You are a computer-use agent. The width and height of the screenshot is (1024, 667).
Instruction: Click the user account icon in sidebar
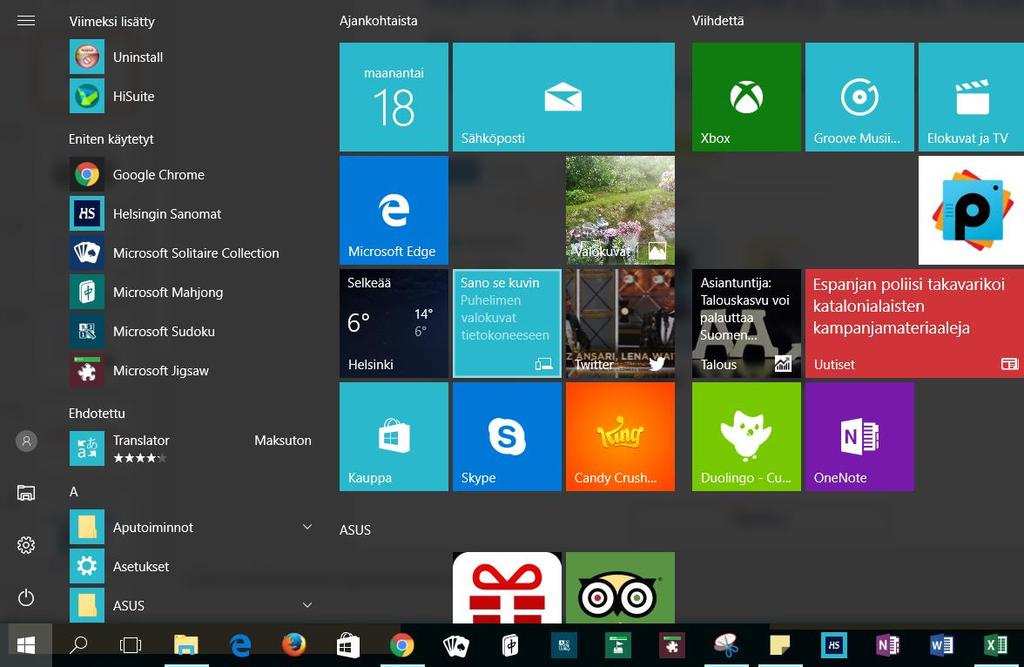click(26, 441)
